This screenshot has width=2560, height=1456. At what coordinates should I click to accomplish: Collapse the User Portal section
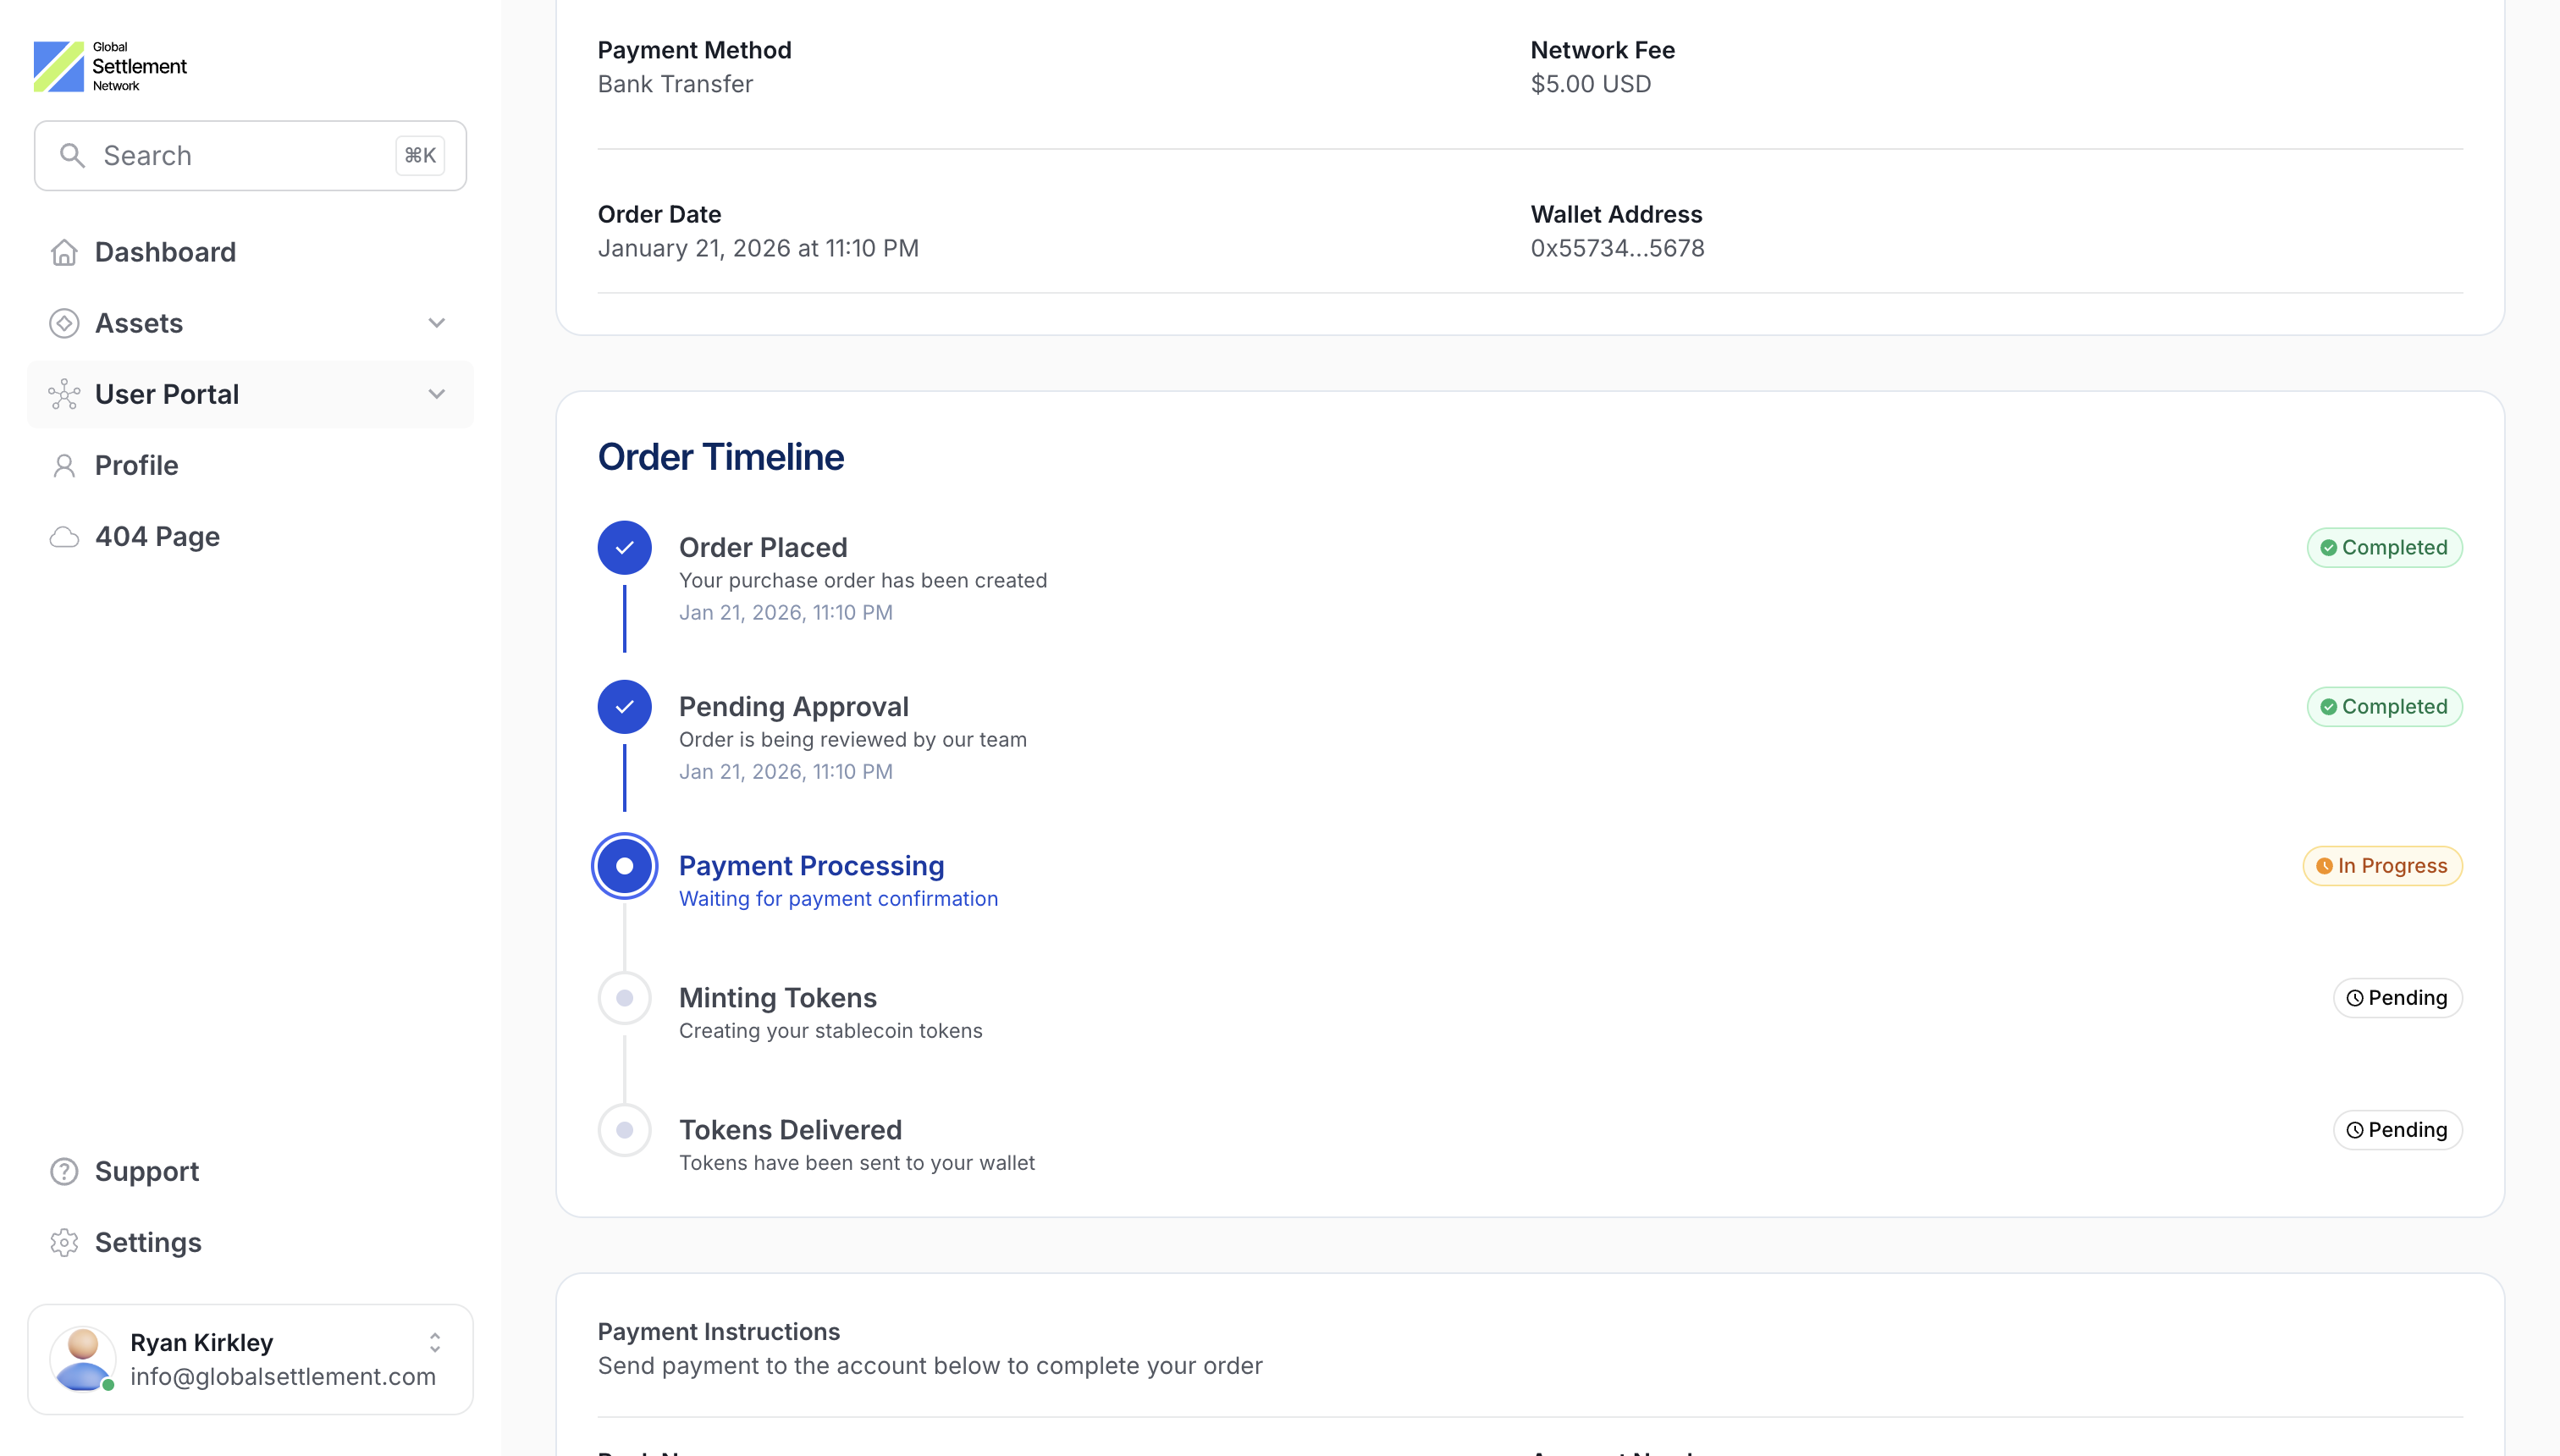point(436,394)
